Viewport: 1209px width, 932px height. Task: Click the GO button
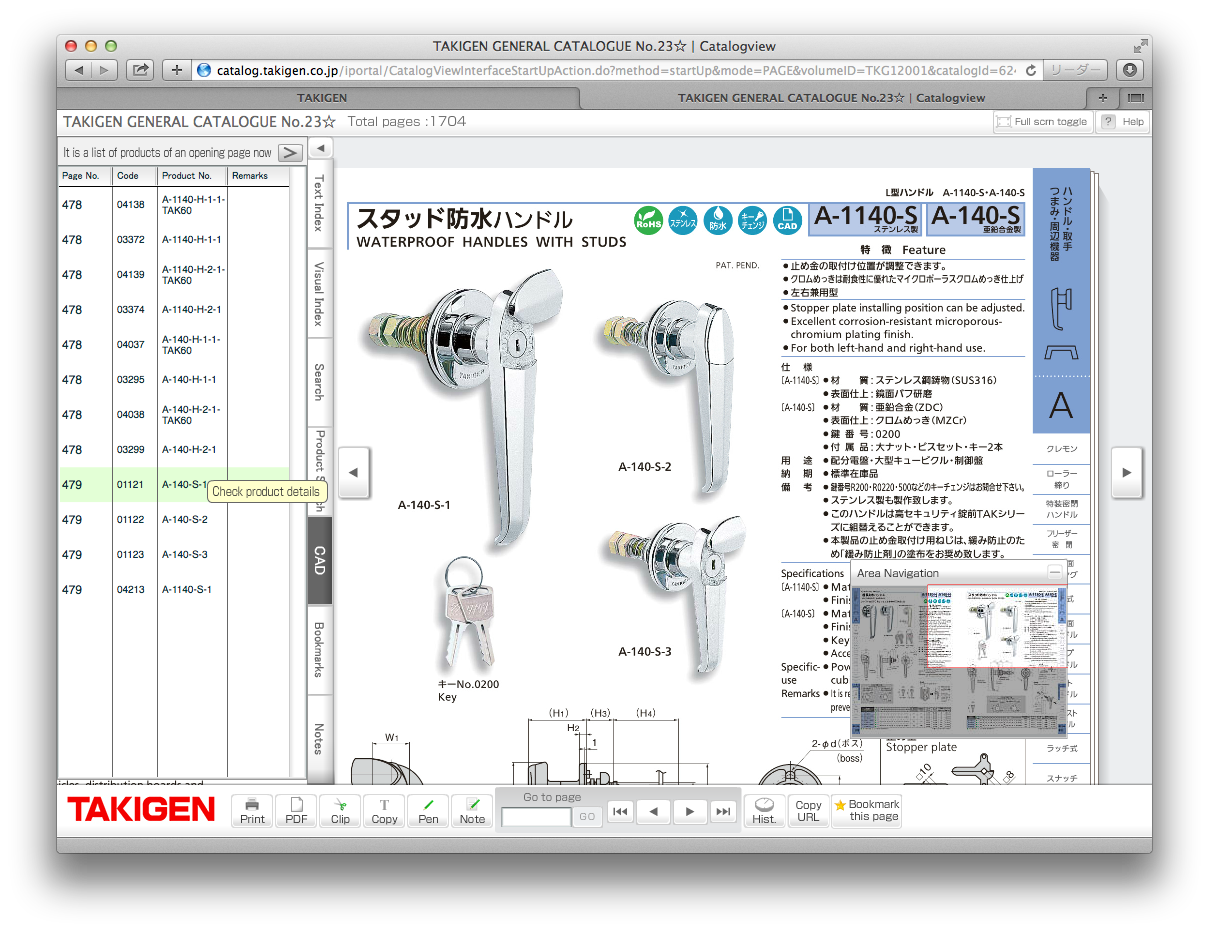[x=588, y=817]
